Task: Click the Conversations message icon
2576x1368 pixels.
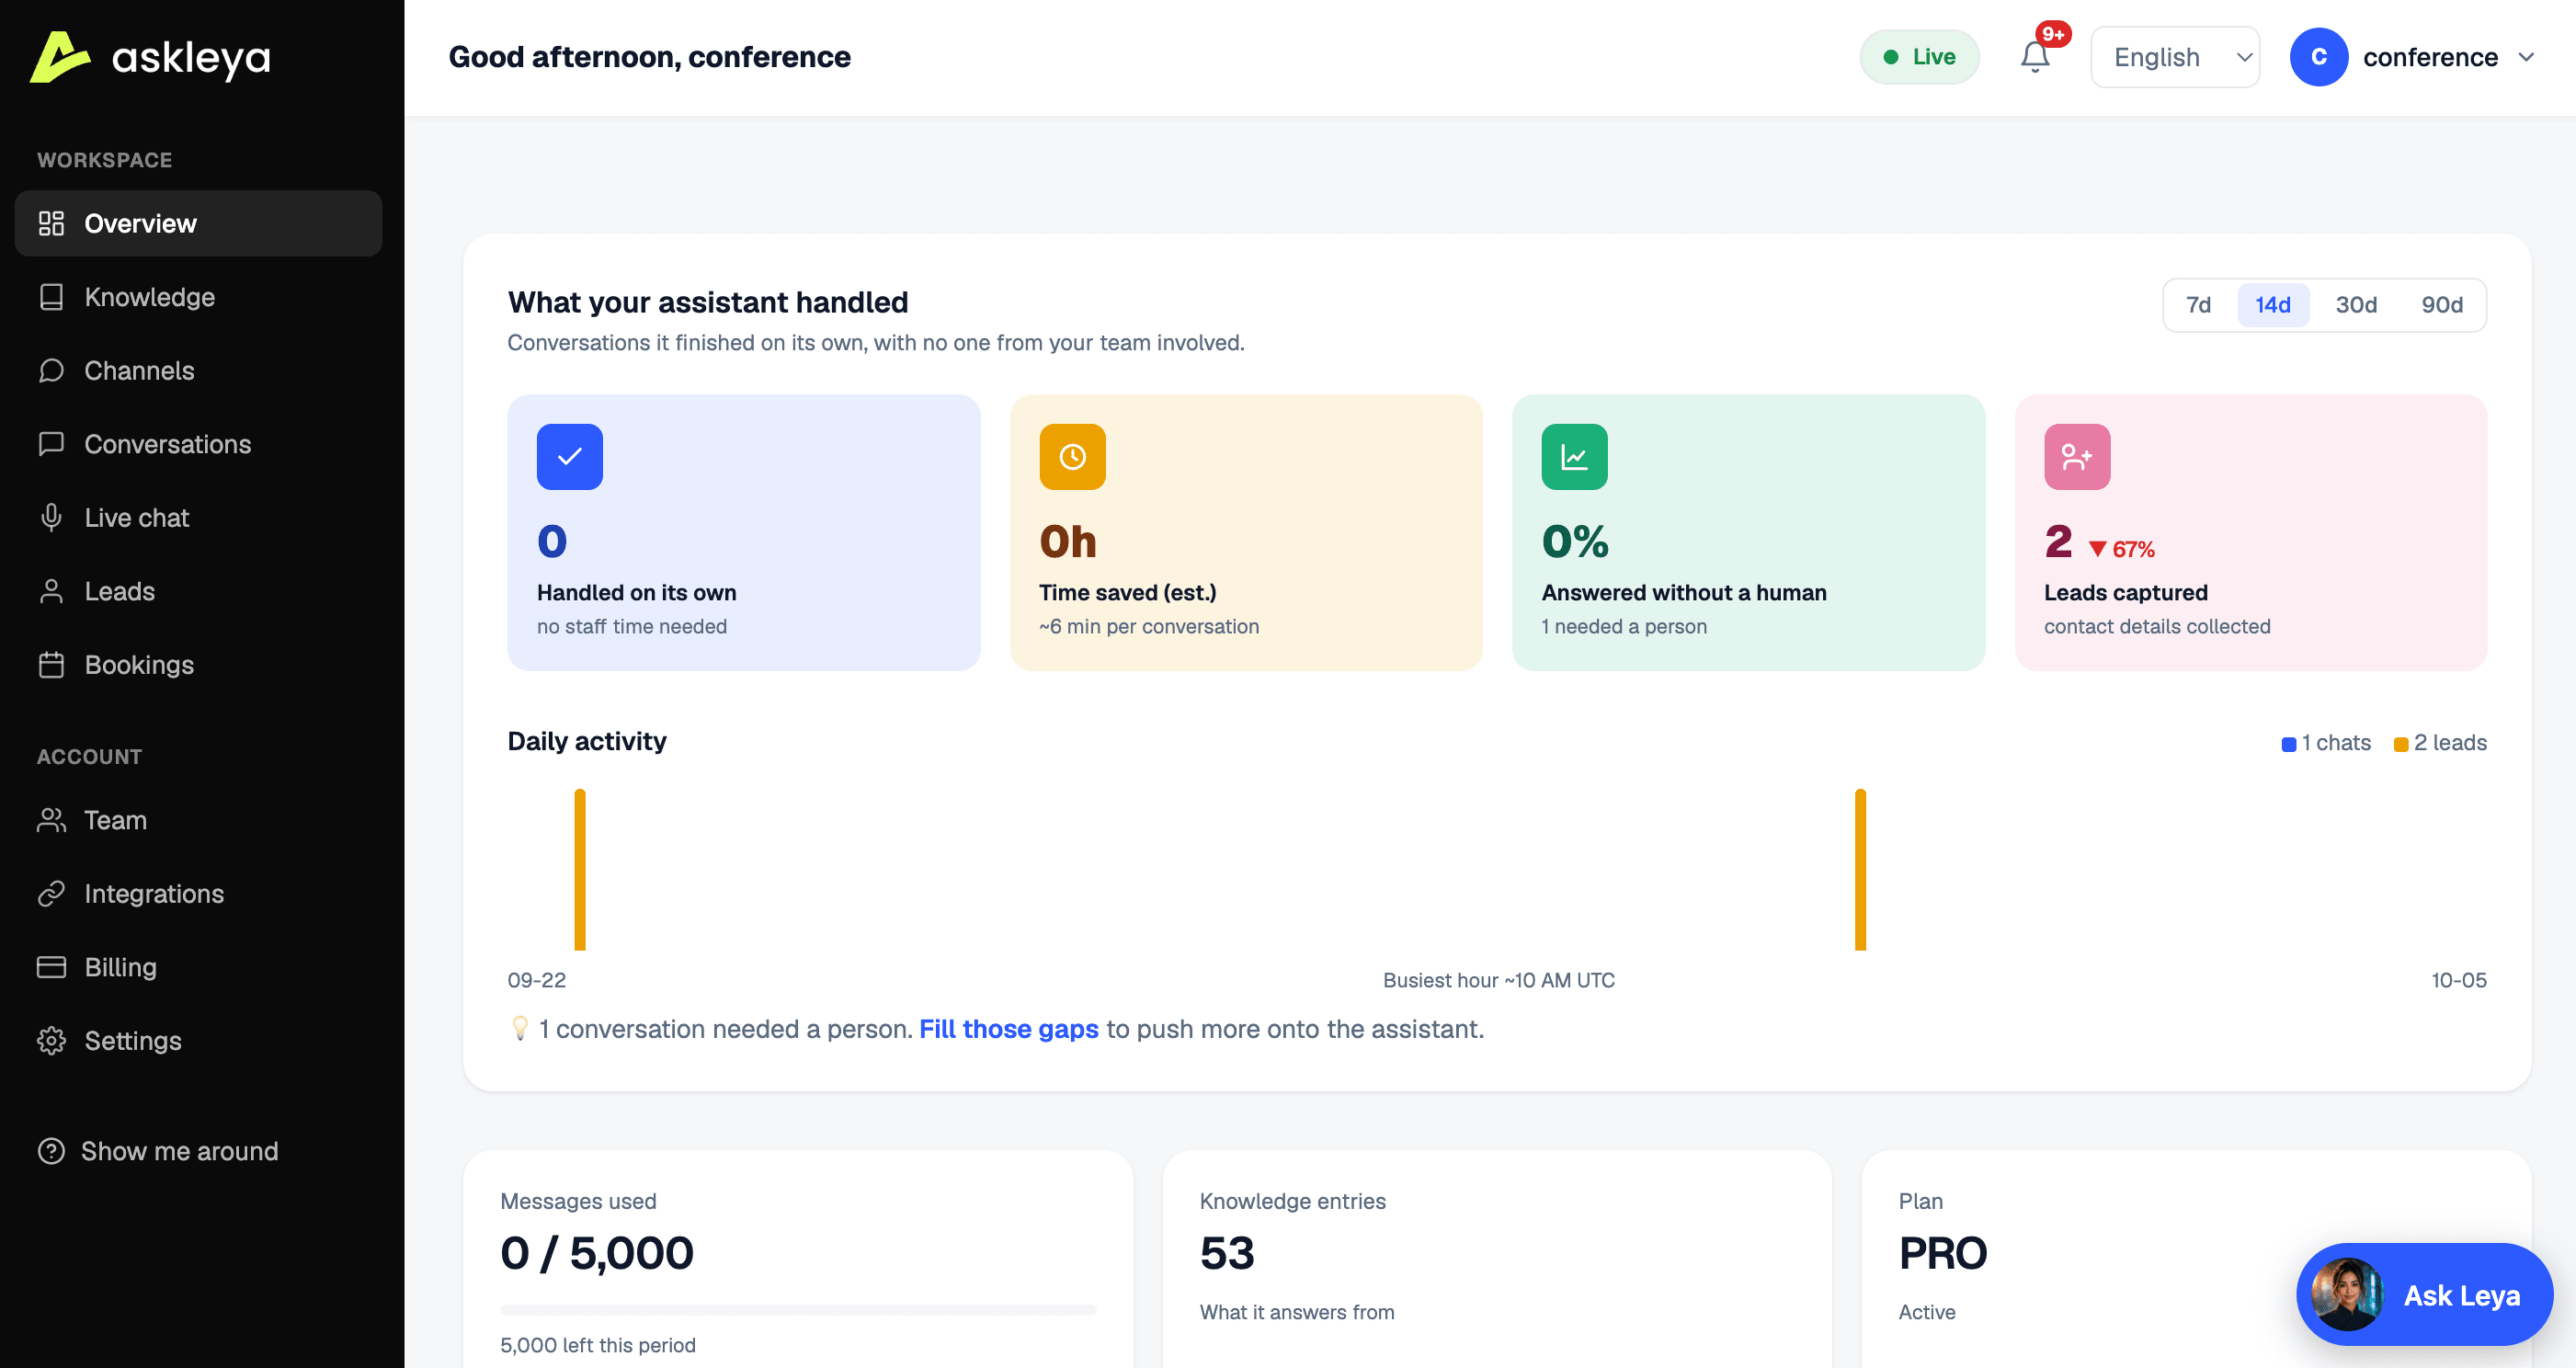Action: click(x=51, y=444)
